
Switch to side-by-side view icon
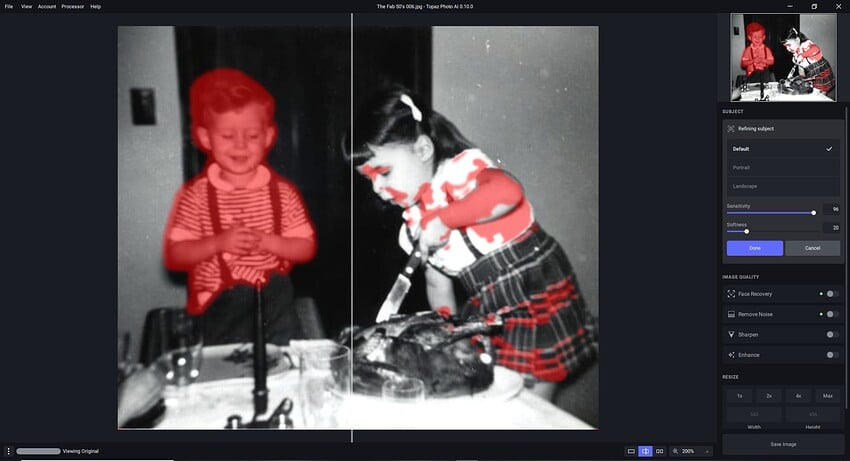tap(660, 452)
